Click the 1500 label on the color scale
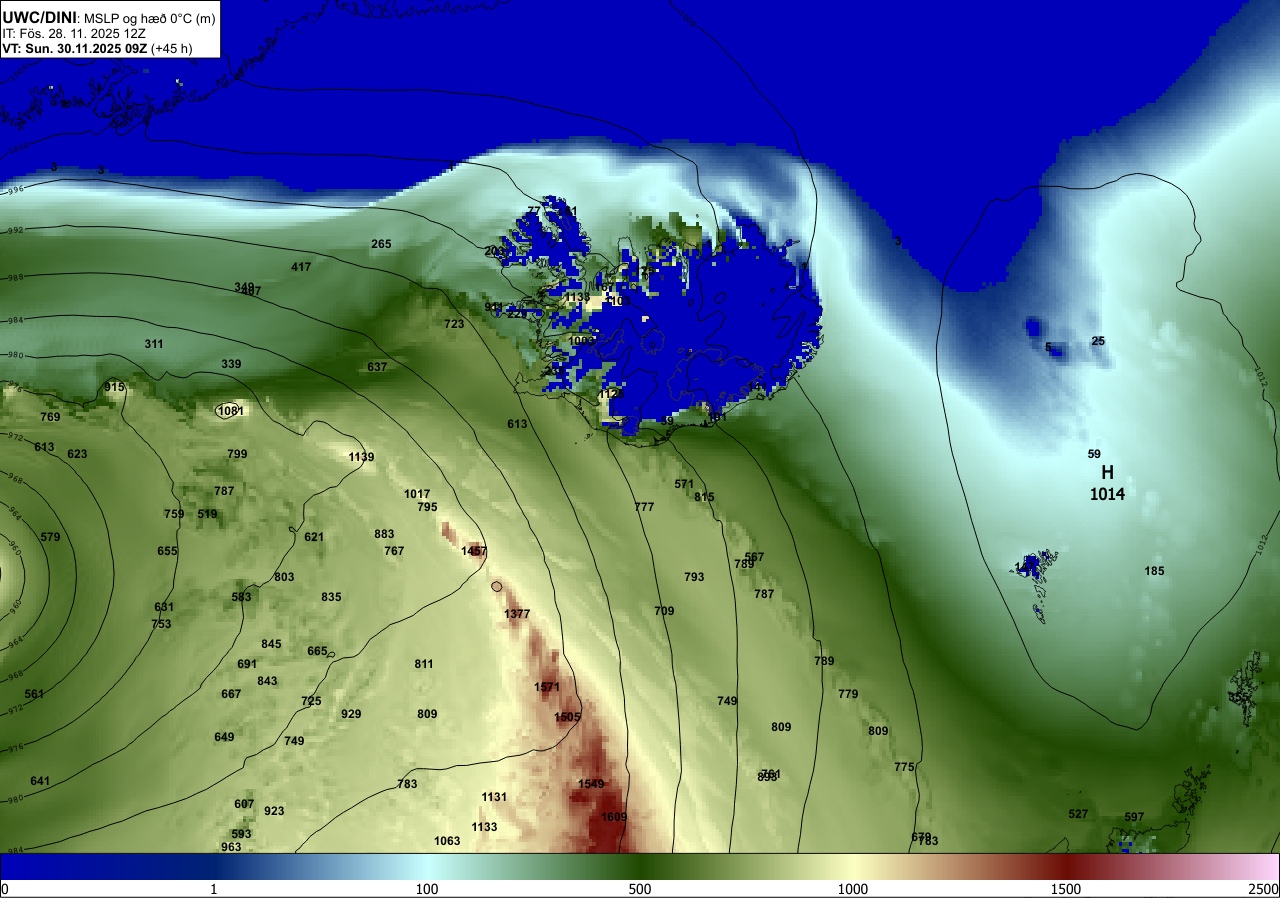This screenshot has width=1280, height=898. [1066, 889]
